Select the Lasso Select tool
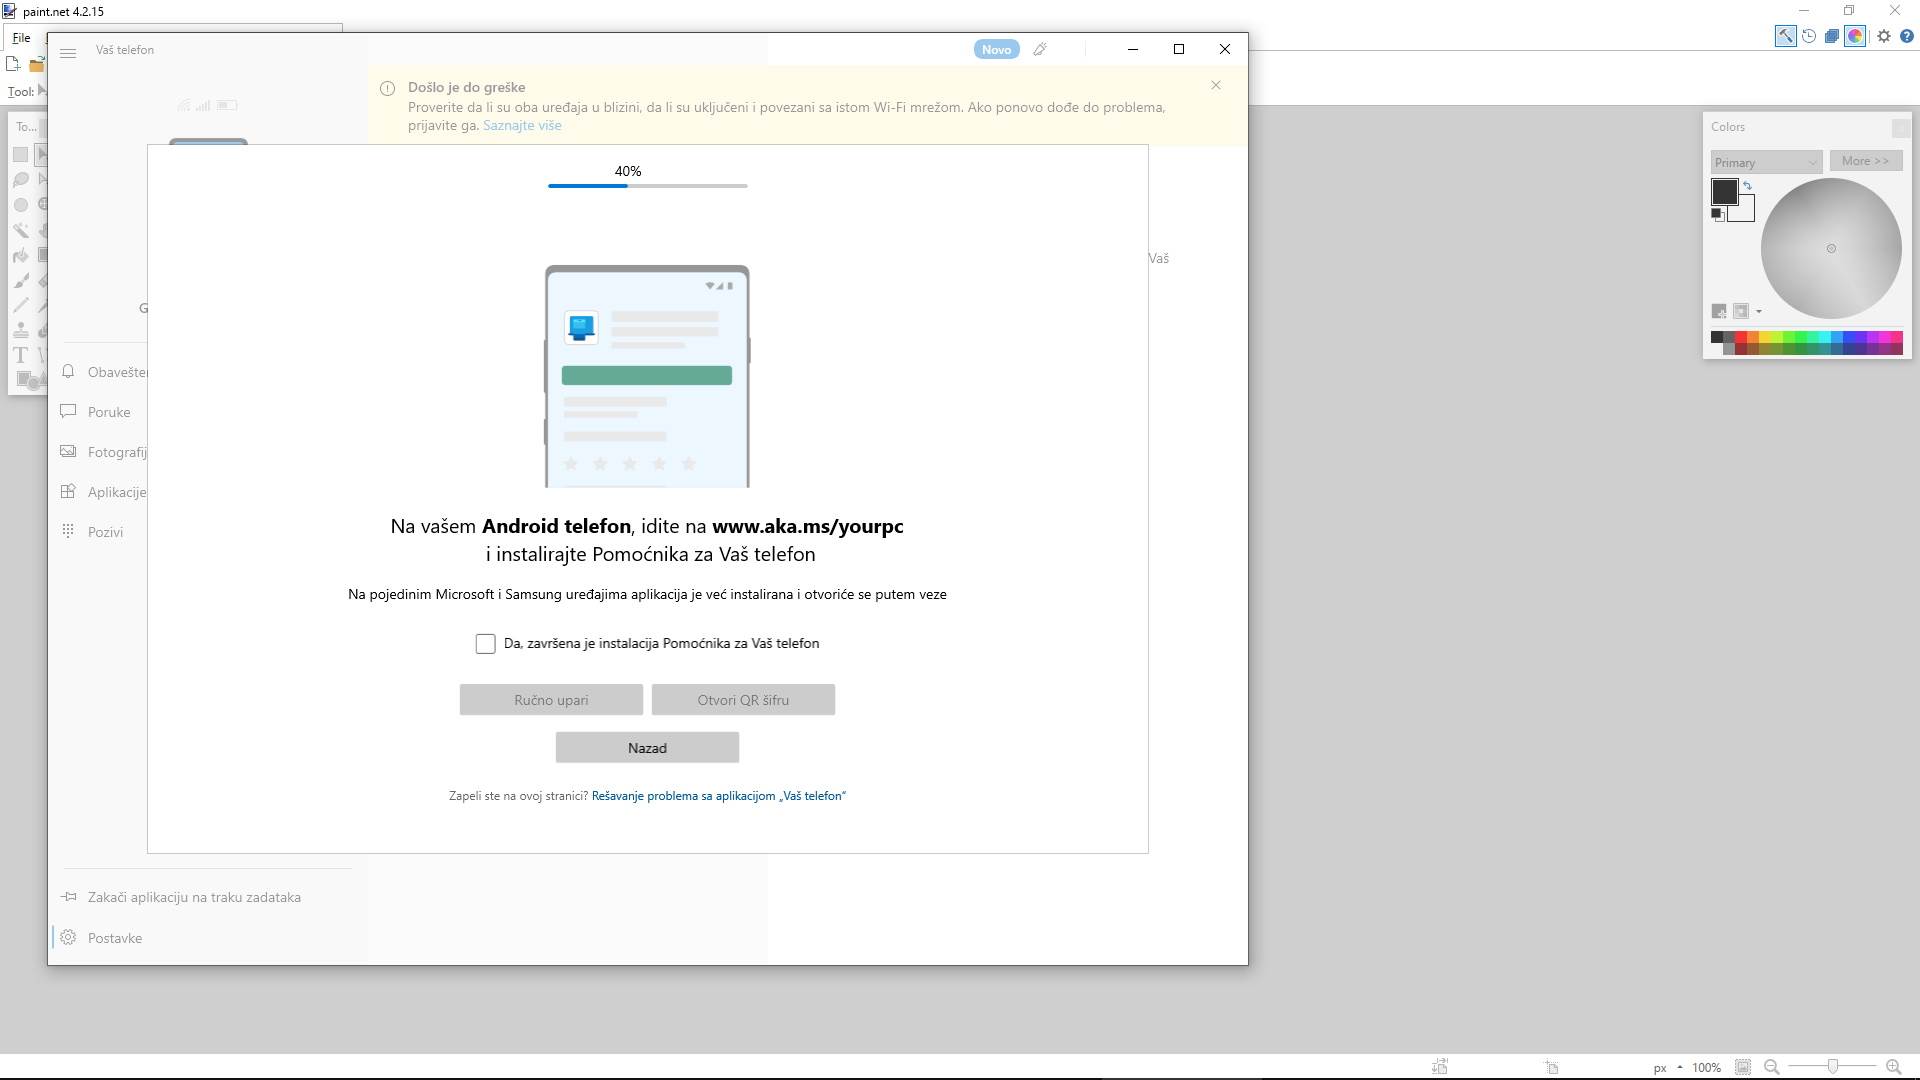This screenshot has height=1080, width=1920. [x=20, y=178]
